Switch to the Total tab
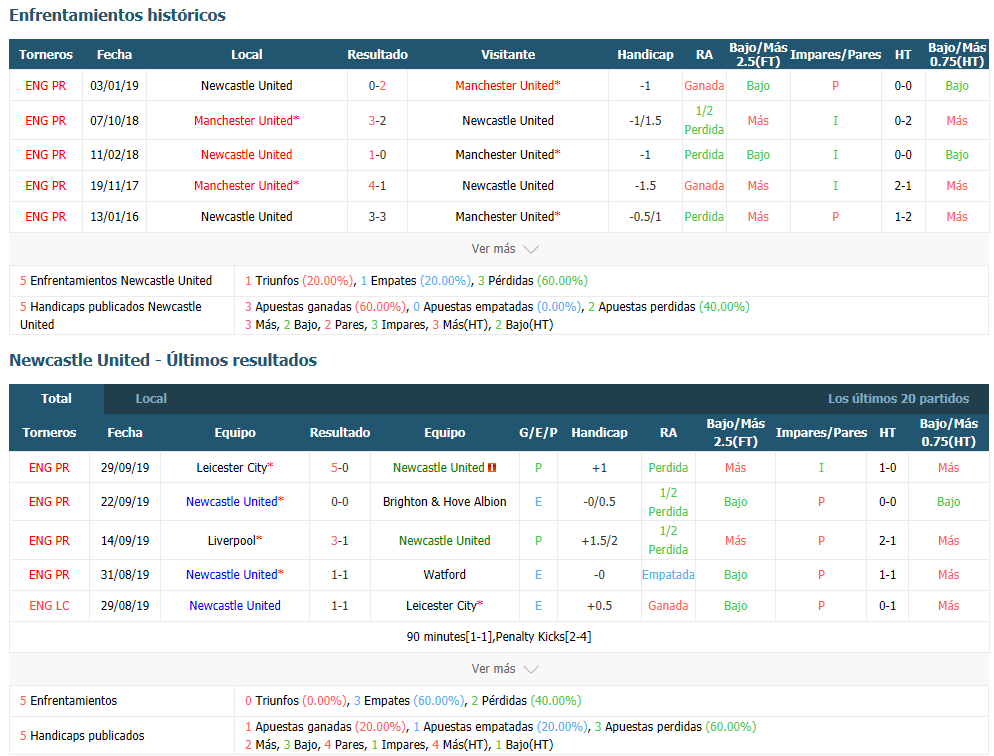994x756 pixels. [x=56, y=399]
